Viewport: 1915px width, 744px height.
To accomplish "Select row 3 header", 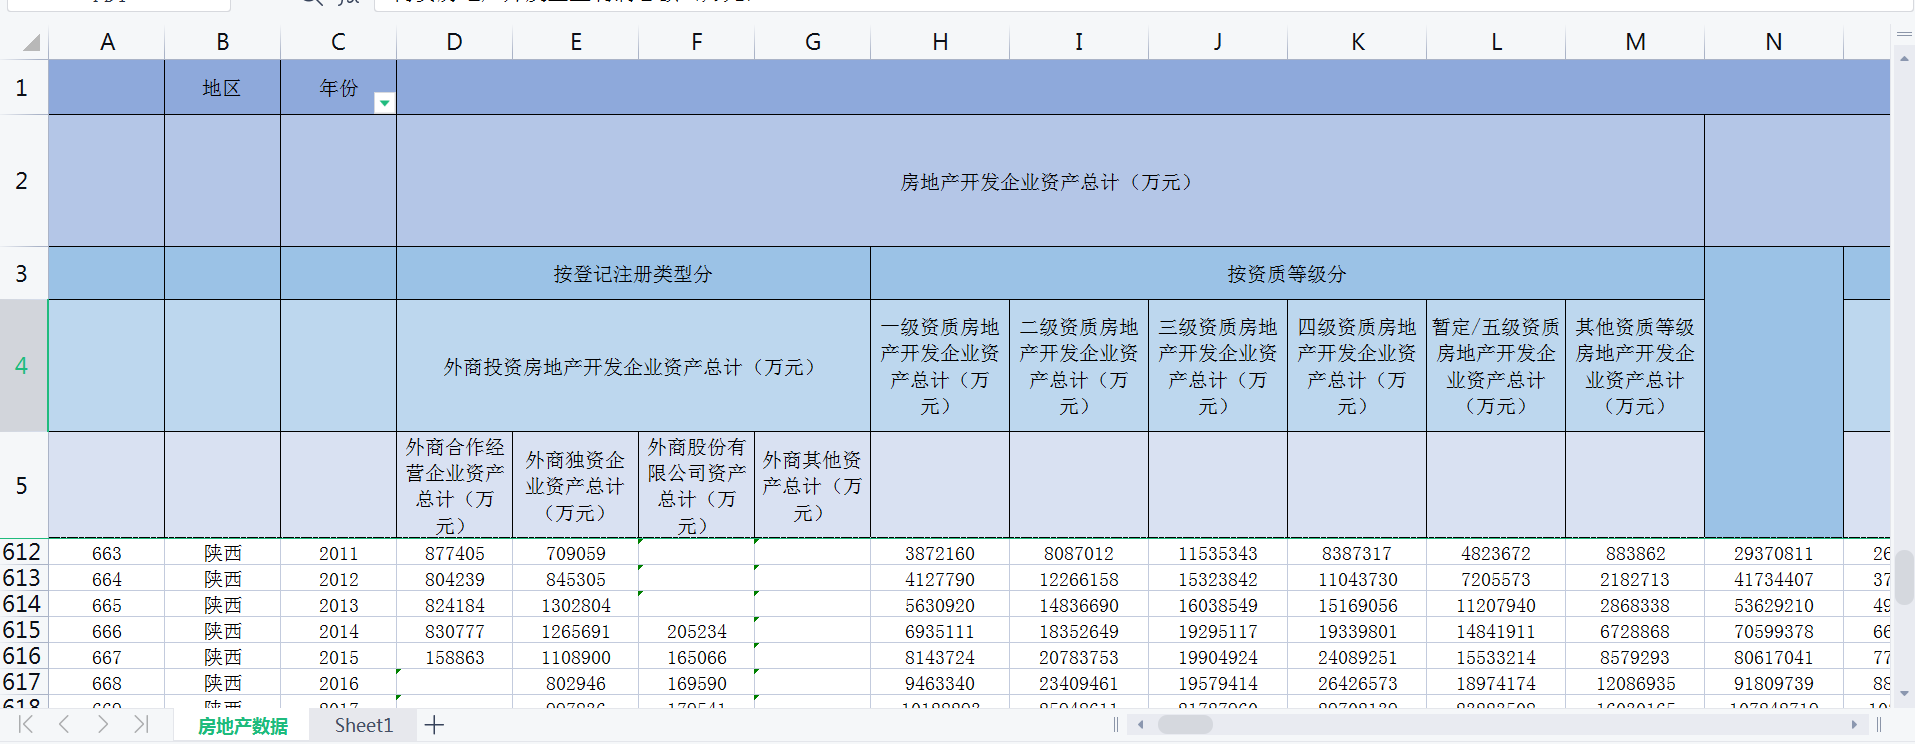I will coord(22,274).
